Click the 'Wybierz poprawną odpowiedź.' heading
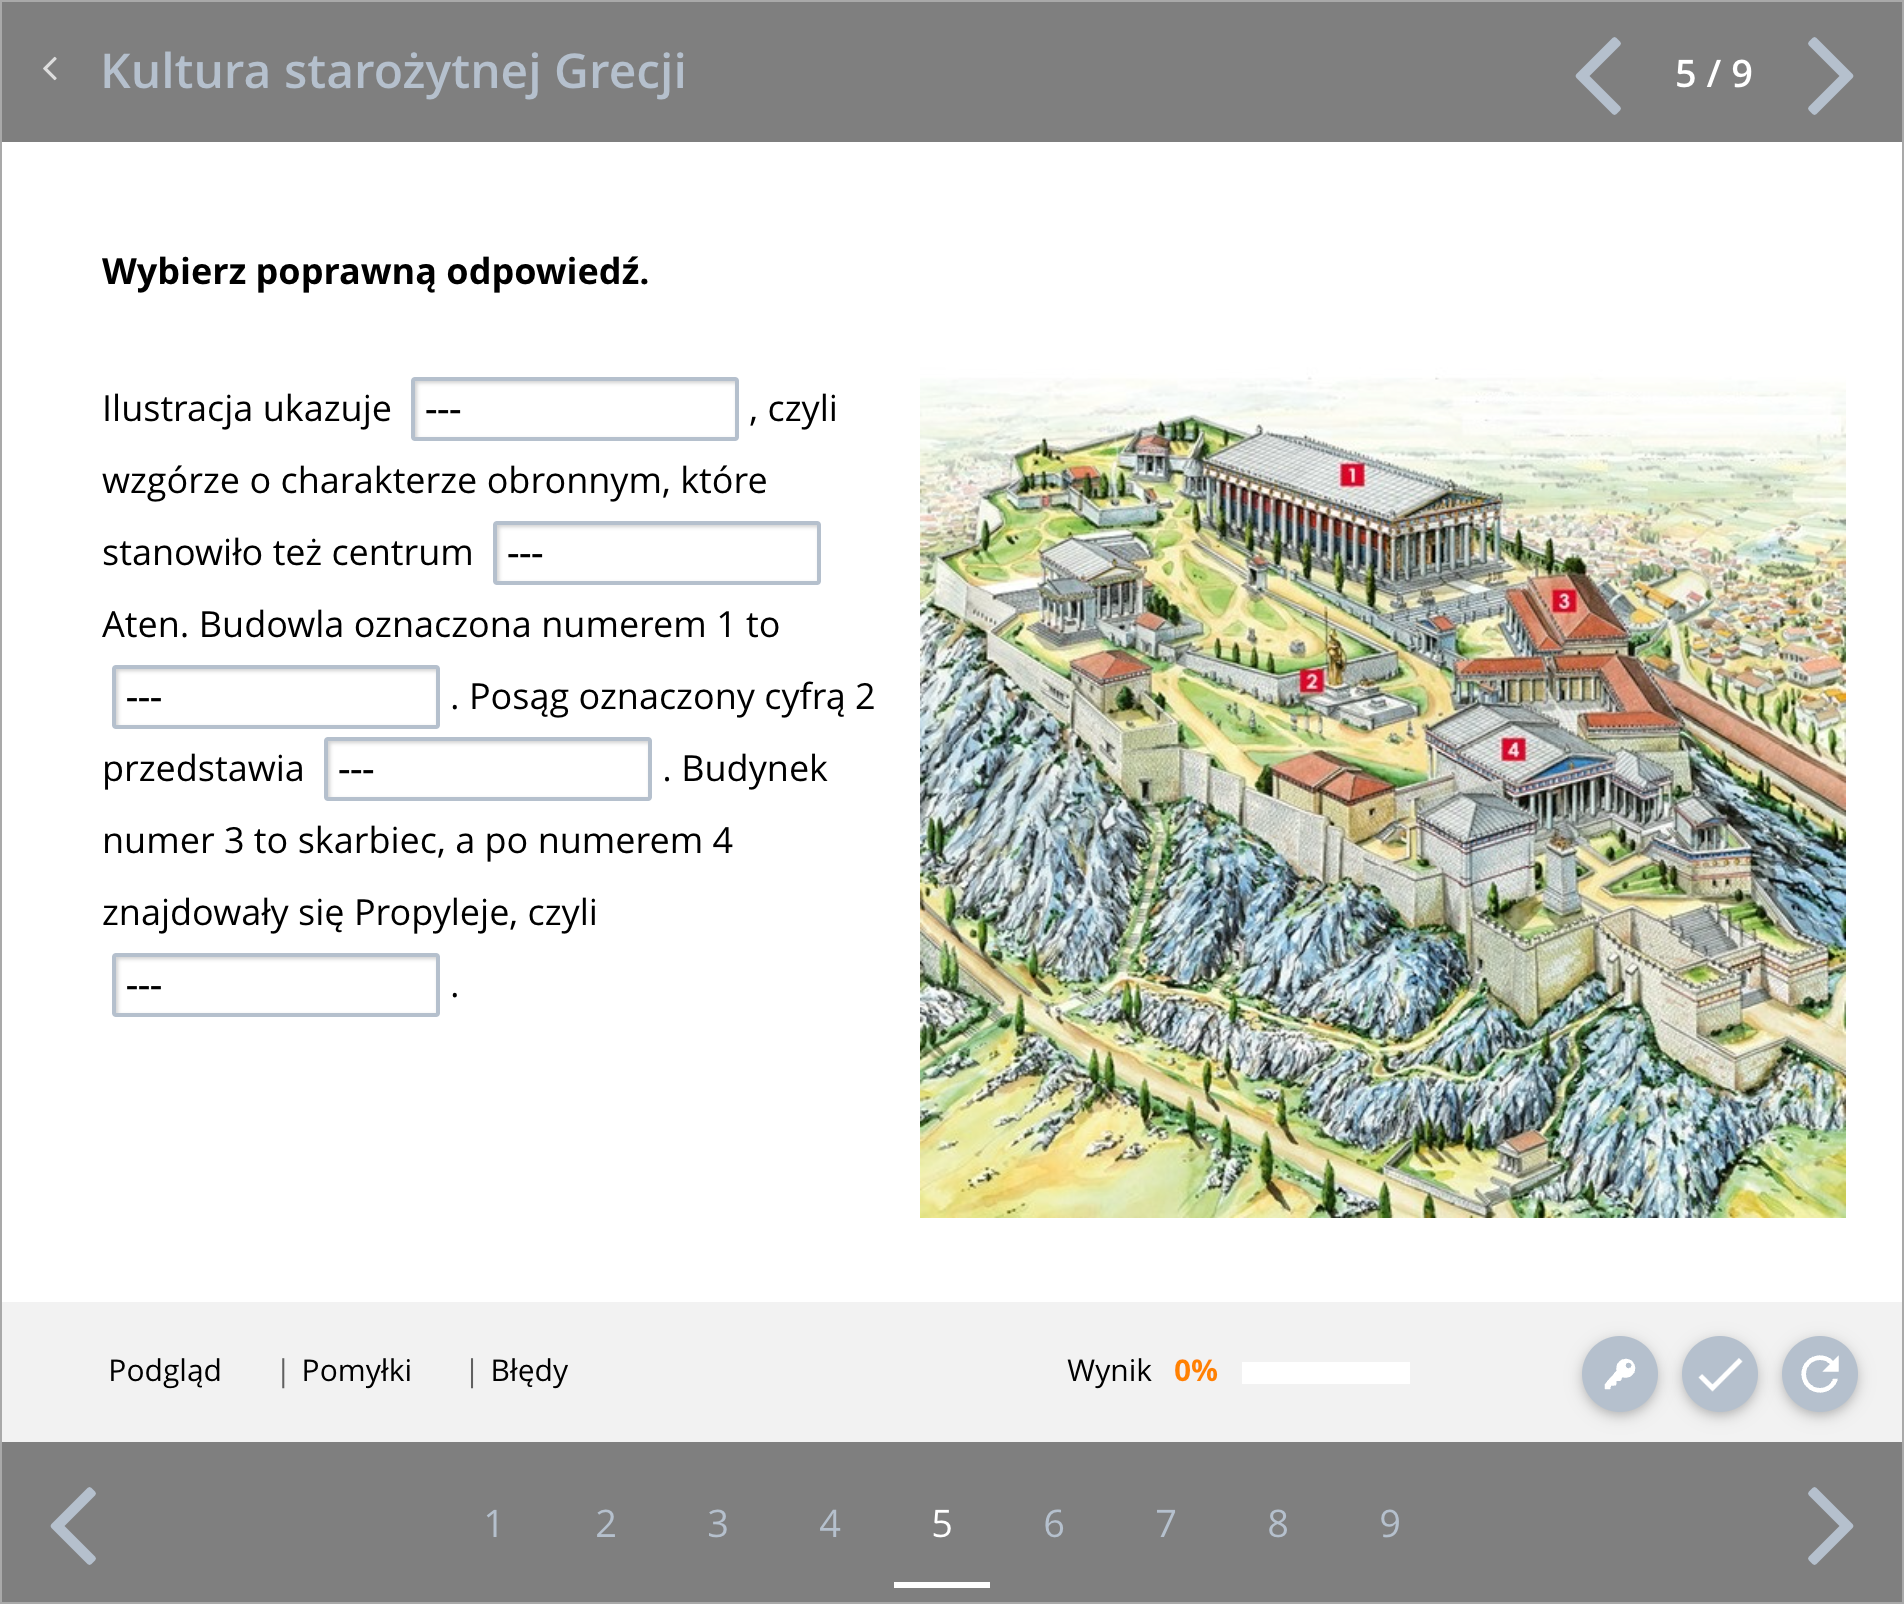Screen dimensions: 1904x1604 (x=375, y=272)
